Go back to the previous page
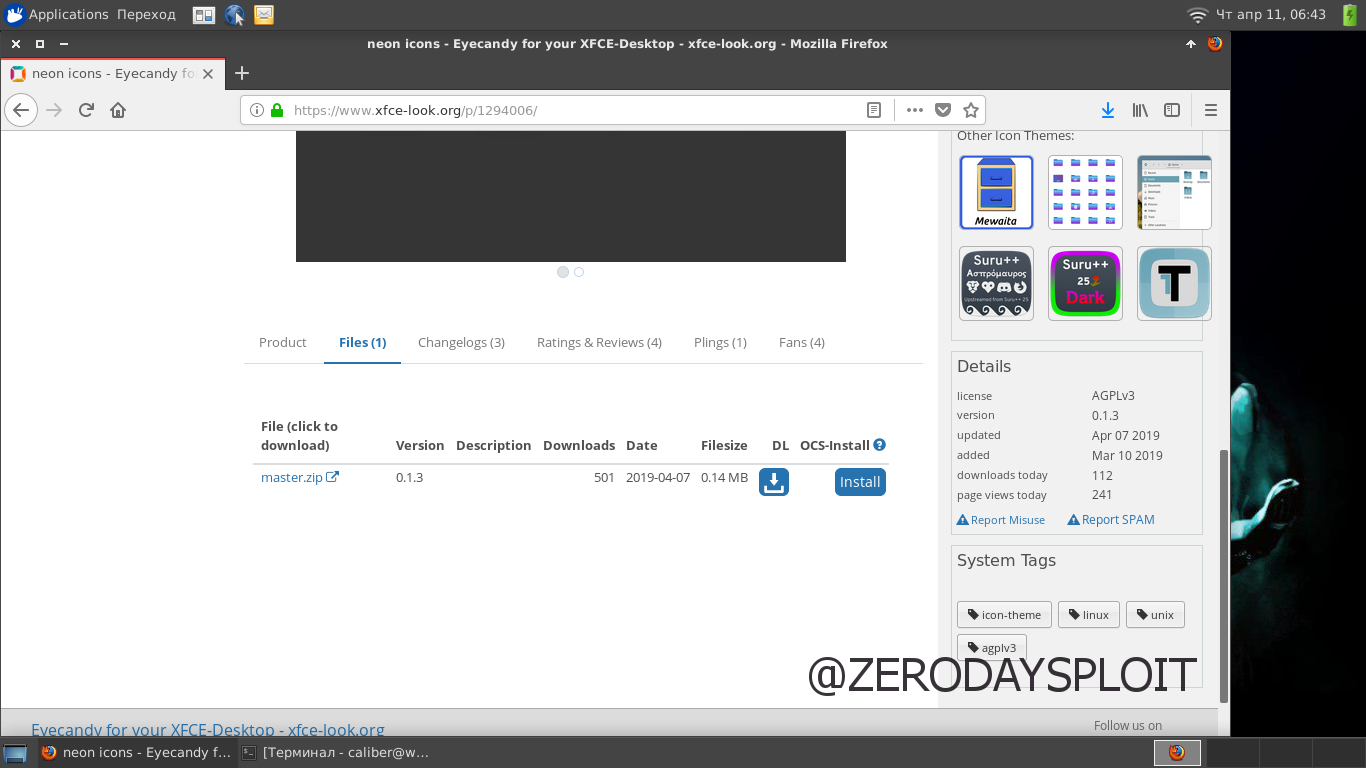This screenshot has height=768, width=1366. coord(21,110)
